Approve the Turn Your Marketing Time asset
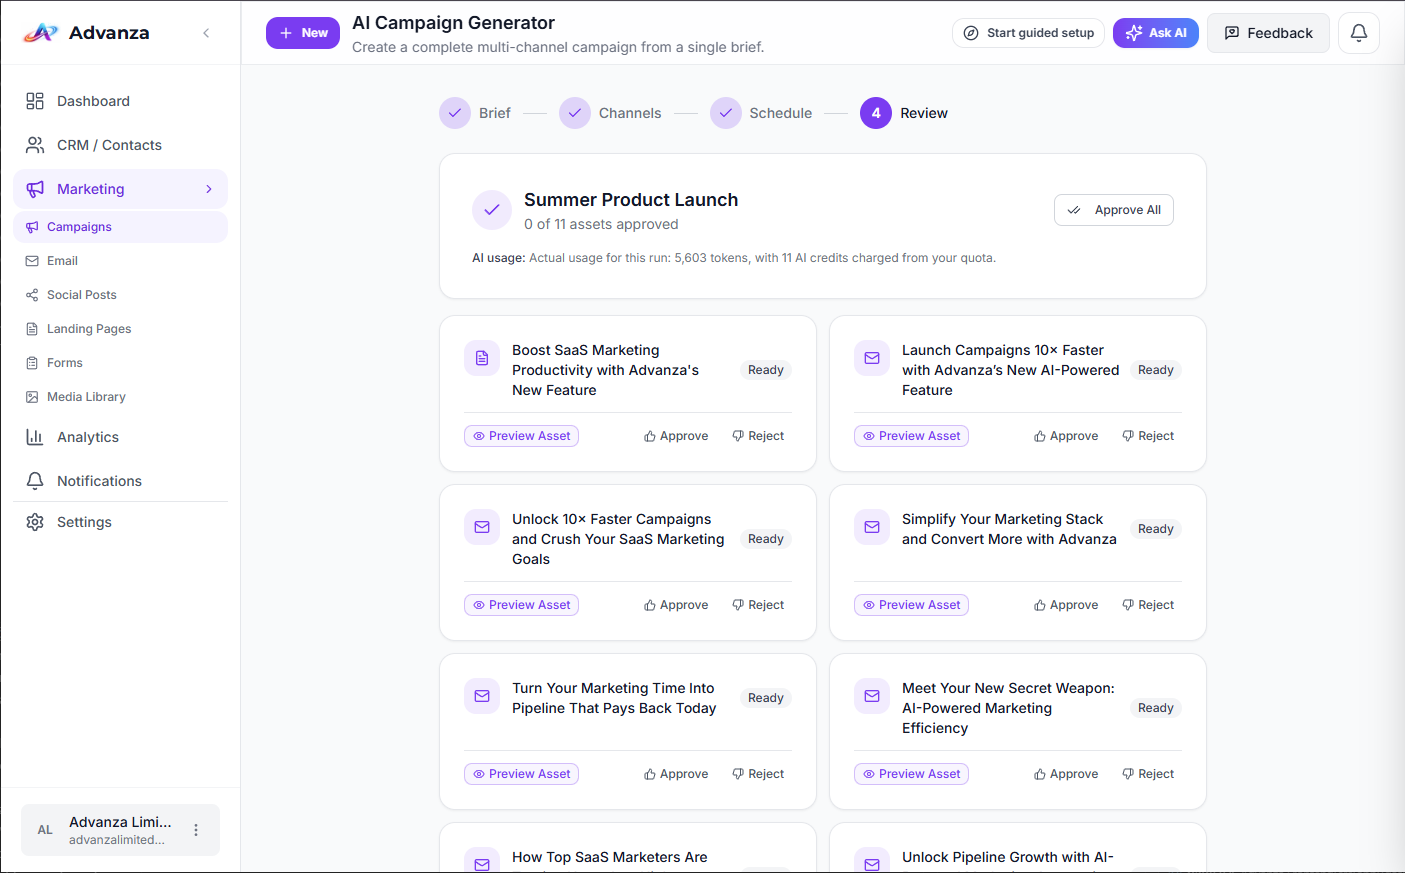This screenshot has height=873, width=1405. point(676,774)
